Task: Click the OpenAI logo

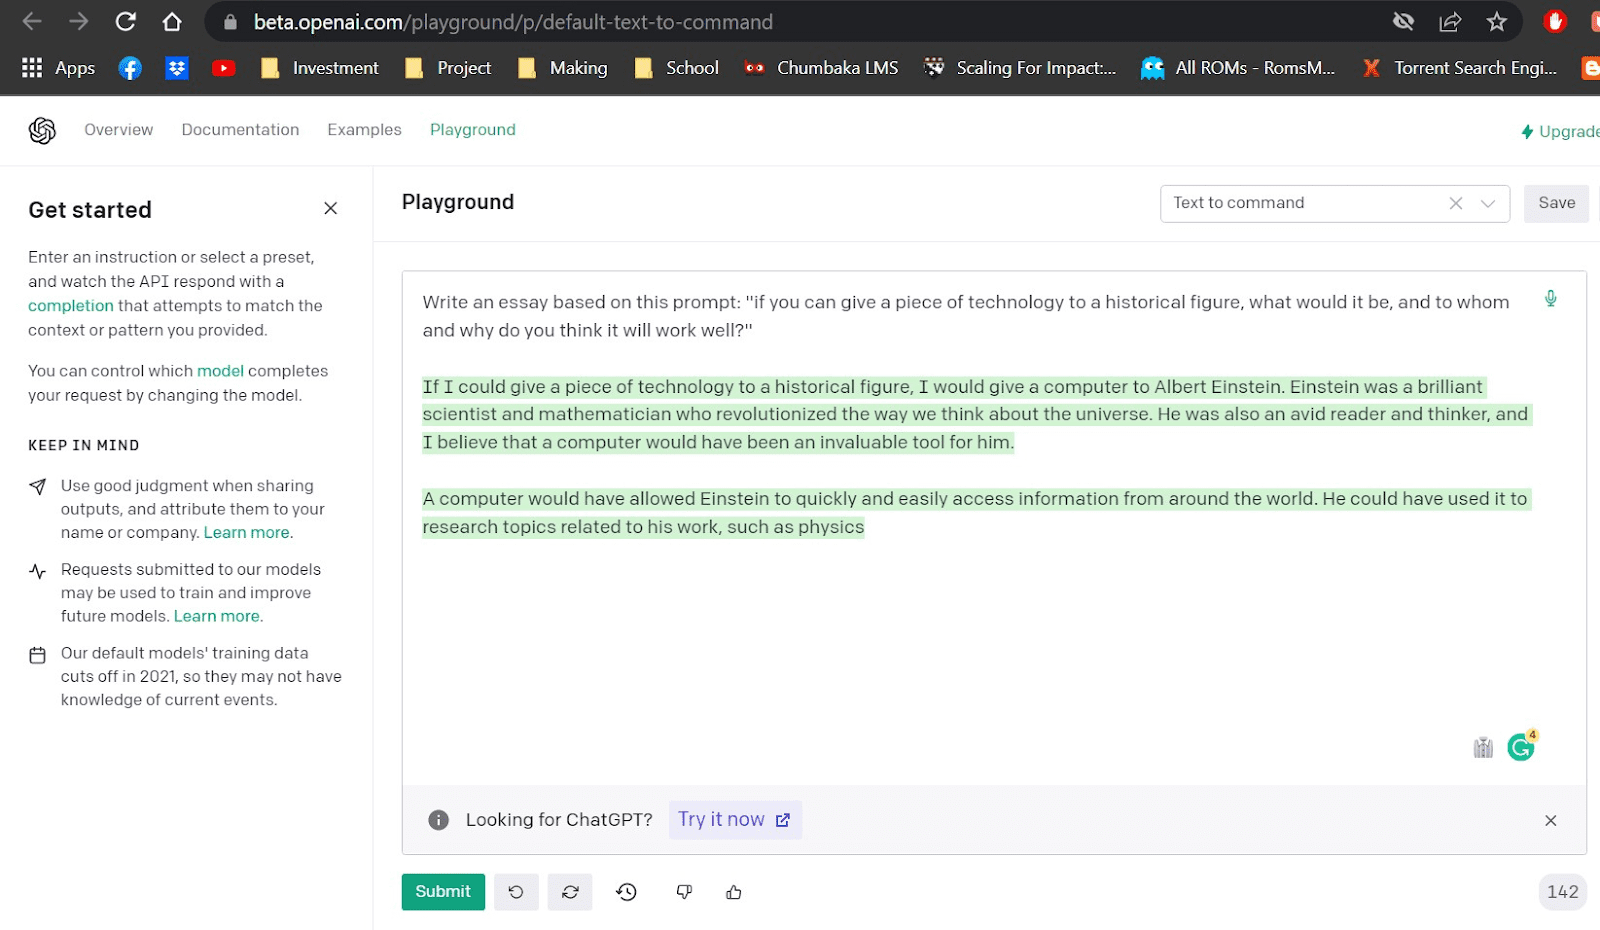Action: 42,130
